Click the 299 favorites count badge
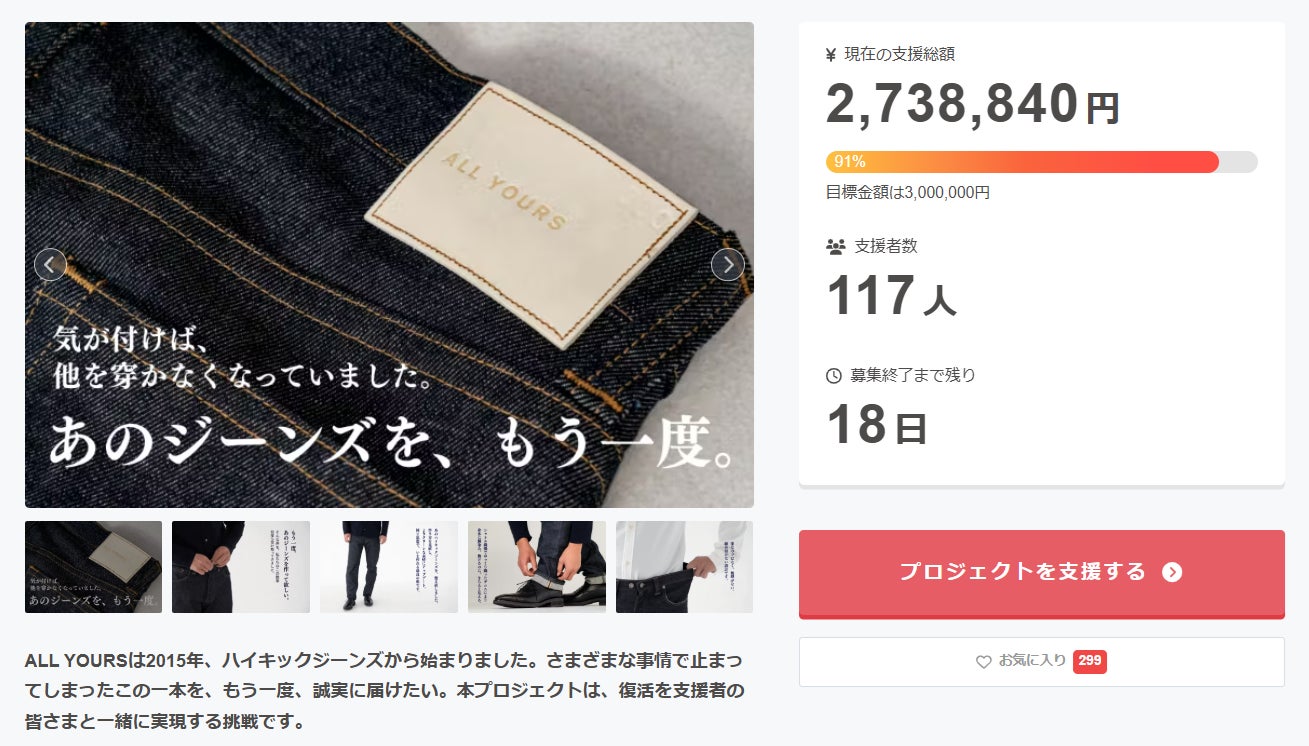This screenshot has width=1309, height=746. pos(1090,661)
